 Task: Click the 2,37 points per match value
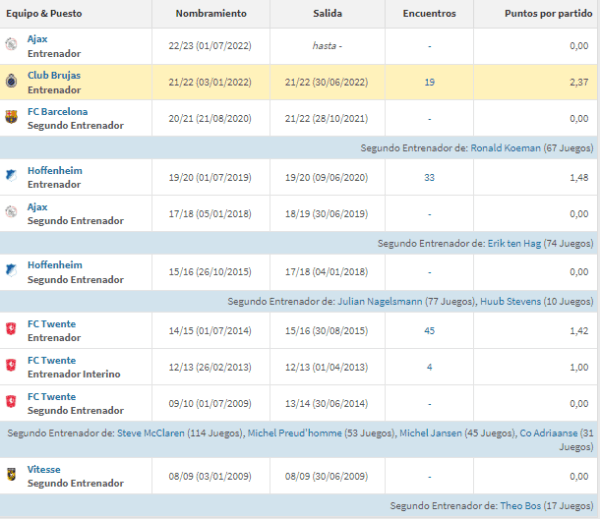tap(579, 82)
